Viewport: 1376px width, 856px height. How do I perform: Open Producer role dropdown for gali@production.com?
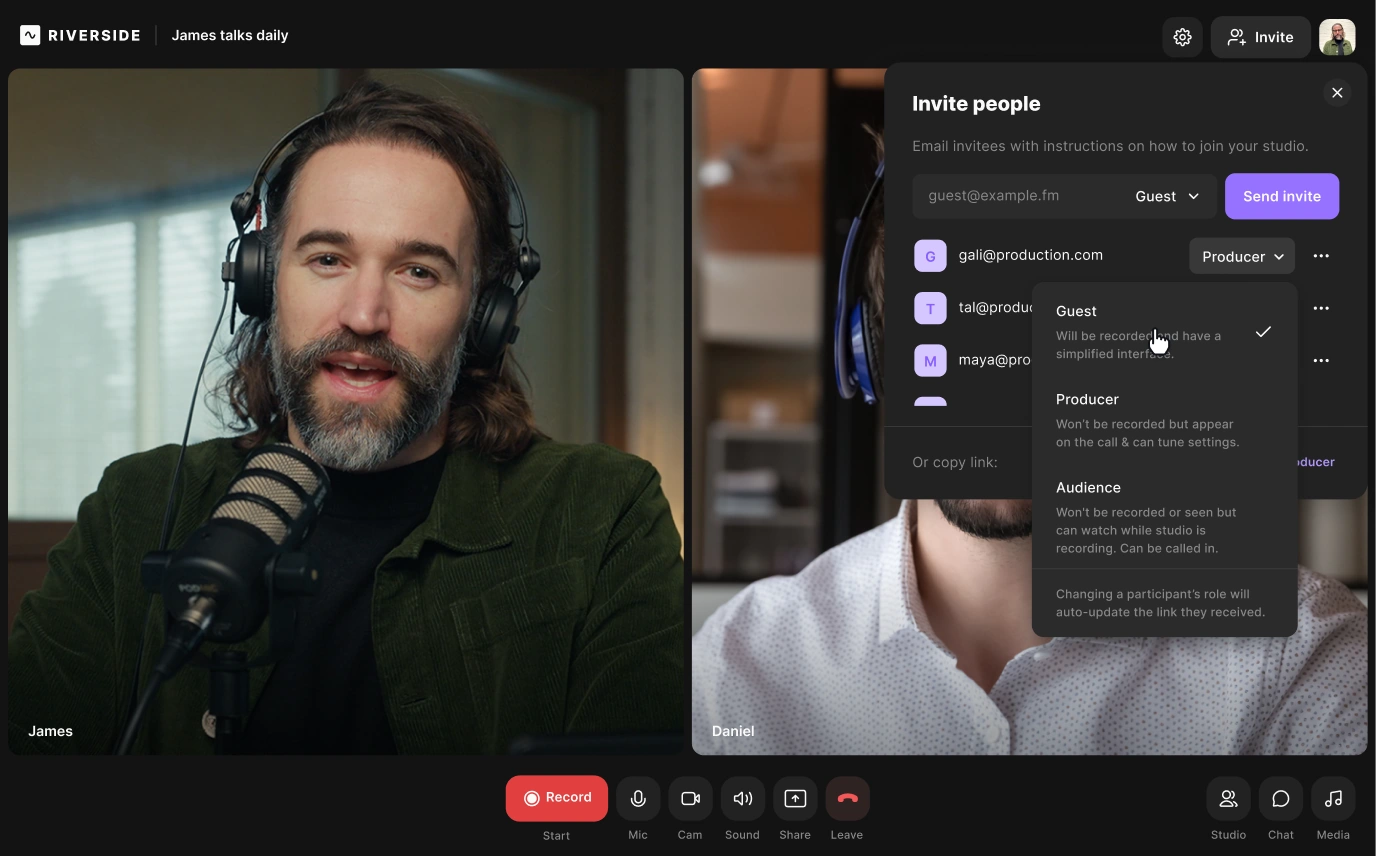[1242, 256]
